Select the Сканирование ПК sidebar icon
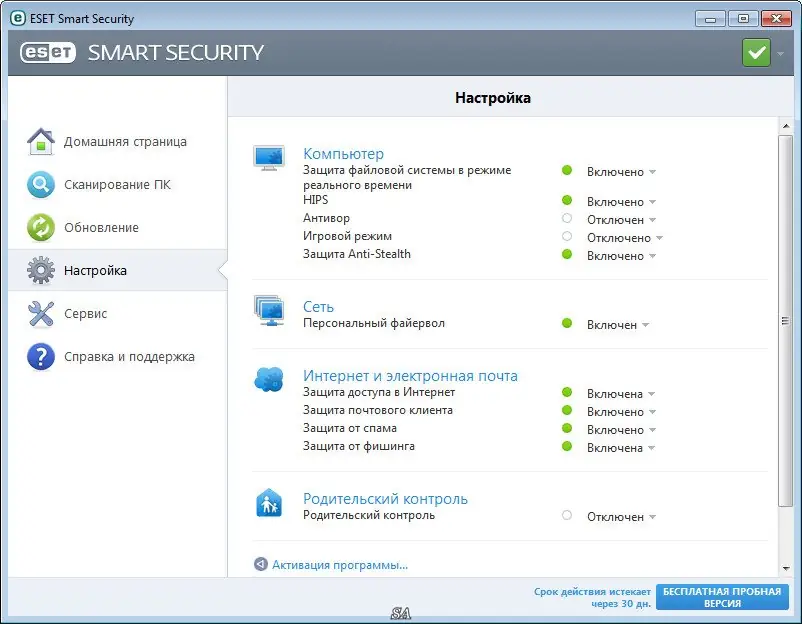The height and width of the screenshot is (624, 802). coord(41,184)
